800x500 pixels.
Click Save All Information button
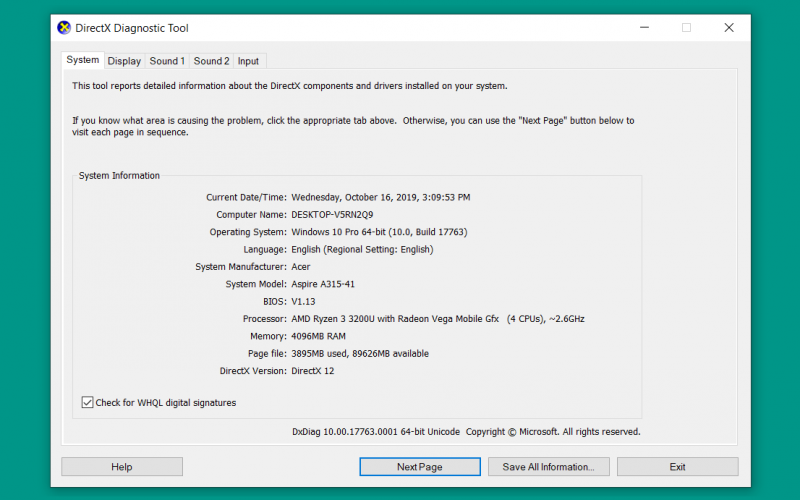[x=548, y=467]
